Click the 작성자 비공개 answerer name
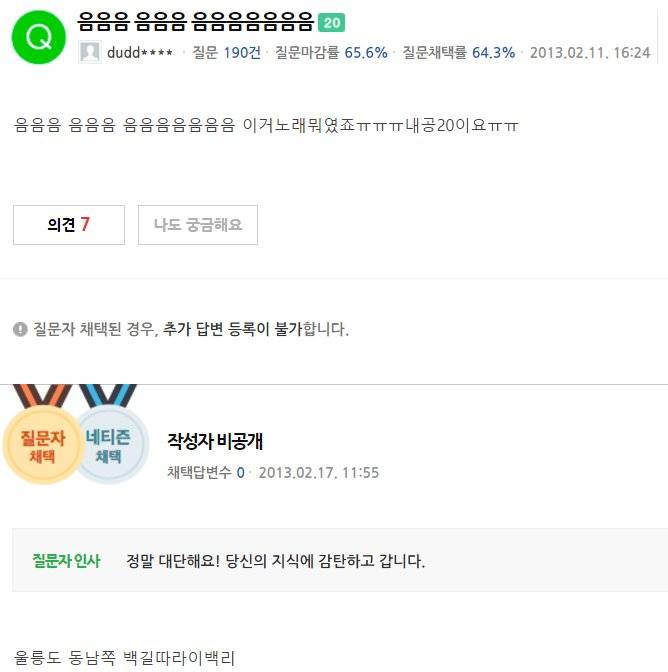668x672 pixels. [215, 441]
